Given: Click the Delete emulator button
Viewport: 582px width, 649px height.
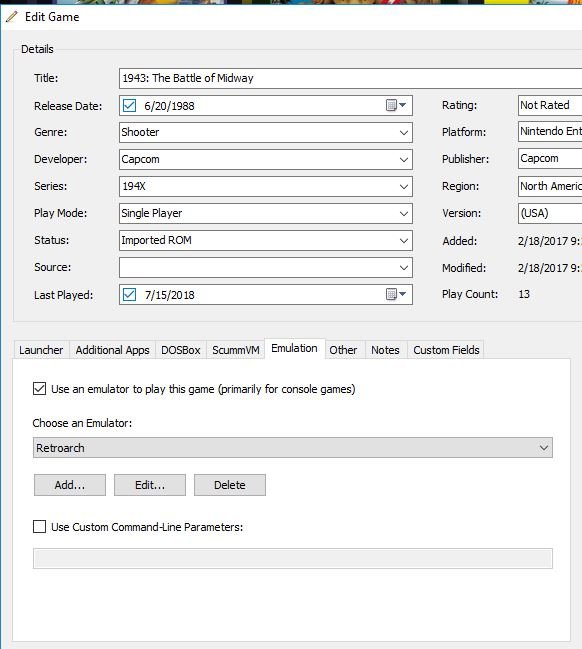Looking at the screenshot, I should (x=230, y=485).
